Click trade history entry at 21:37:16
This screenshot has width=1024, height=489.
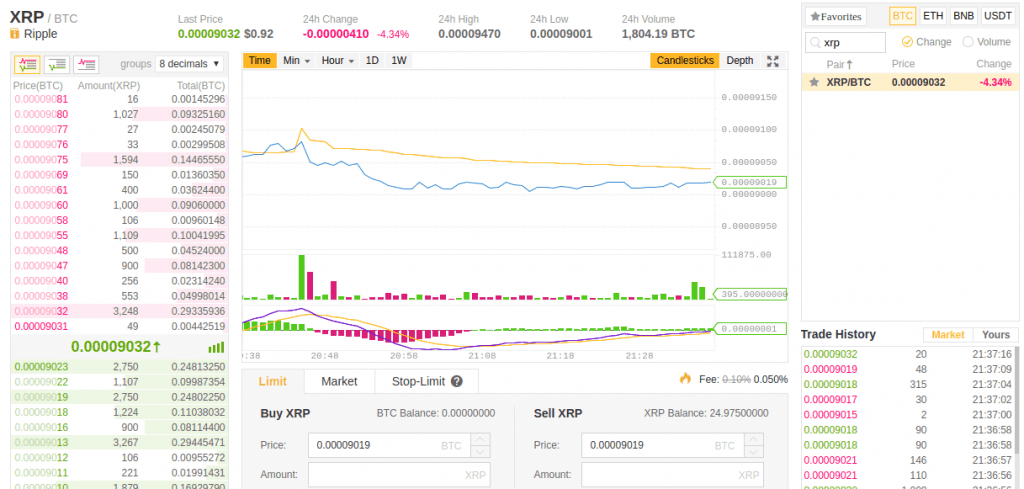908,355
